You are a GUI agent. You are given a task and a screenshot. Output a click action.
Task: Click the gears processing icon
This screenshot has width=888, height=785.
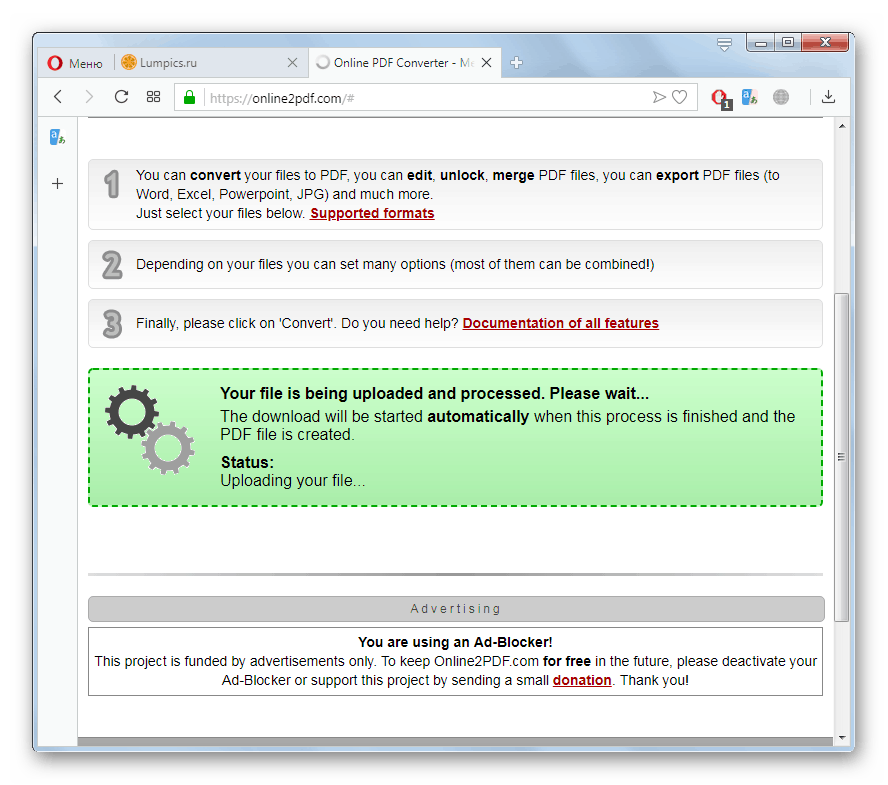[150, 429]
